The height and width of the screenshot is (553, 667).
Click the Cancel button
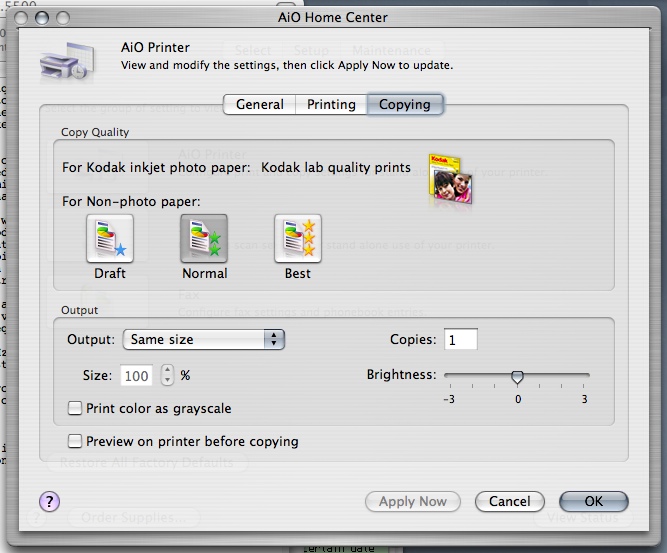point(510,501)
